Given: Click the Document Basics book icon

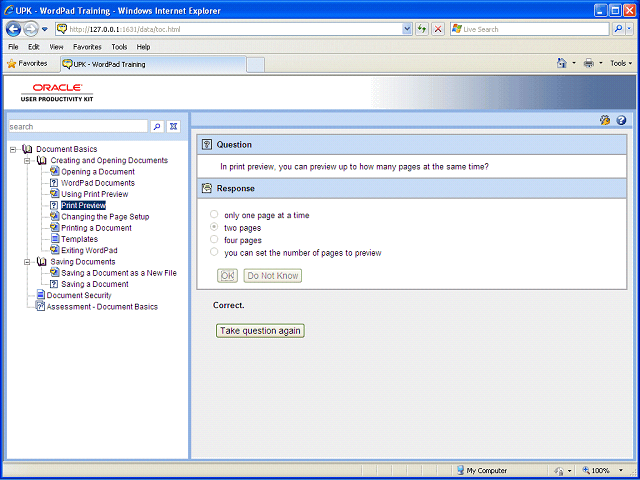Looking at the screenshot, I should 27,149.
